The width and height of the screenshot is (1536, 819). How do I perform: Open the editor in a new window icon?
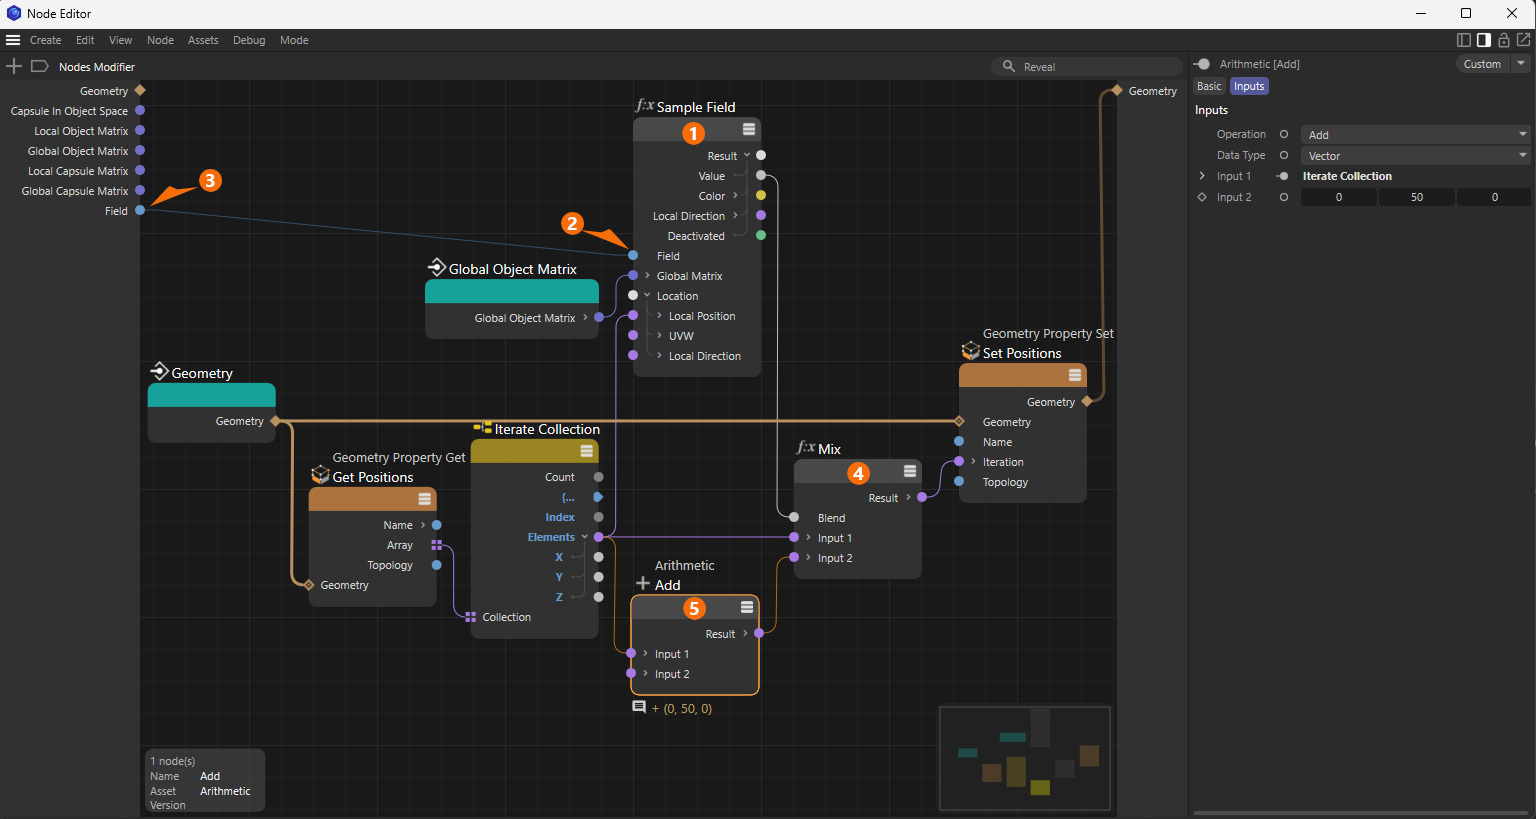coord(1523,40)
